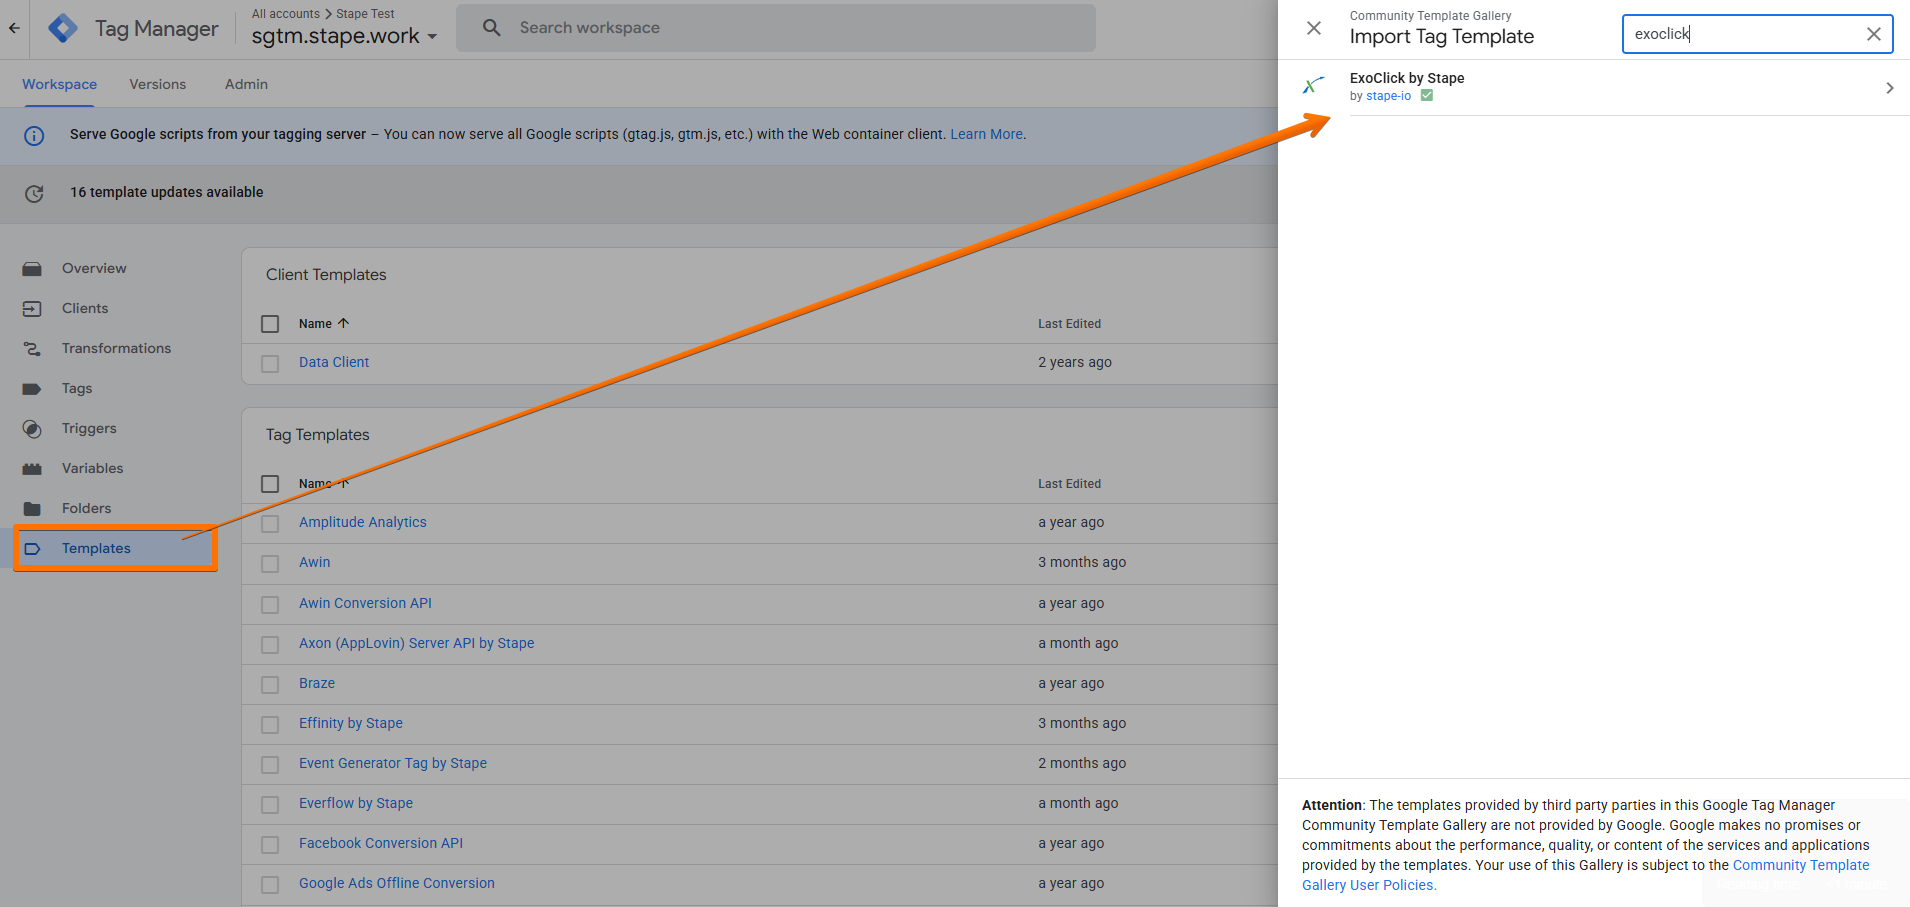Viewport: 1910px width, 907px height.
Task: Click the Tags sidebar icon
Action: (32, 389)
